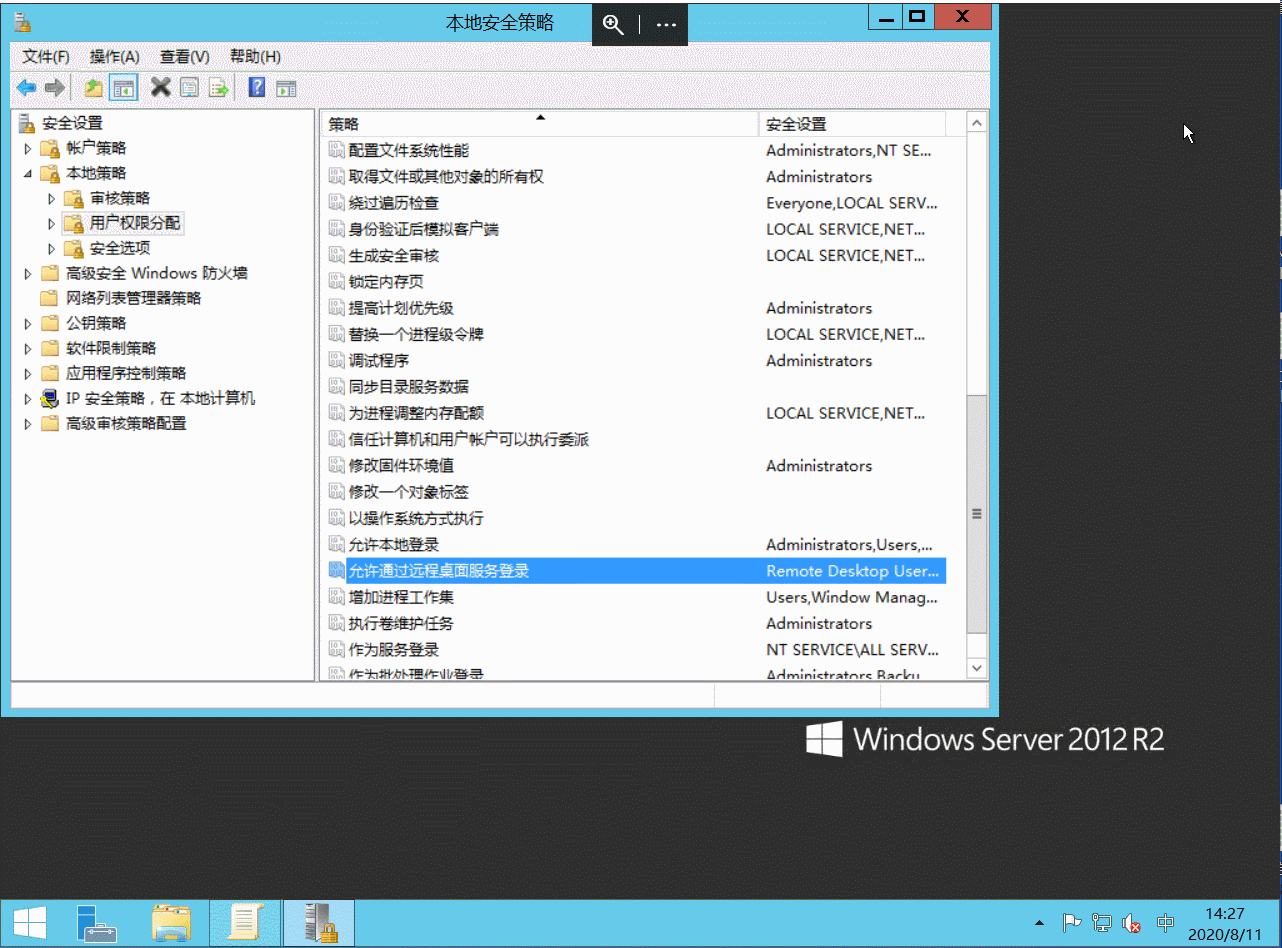Open Server Manager from the taskbar

coord(98,923)
